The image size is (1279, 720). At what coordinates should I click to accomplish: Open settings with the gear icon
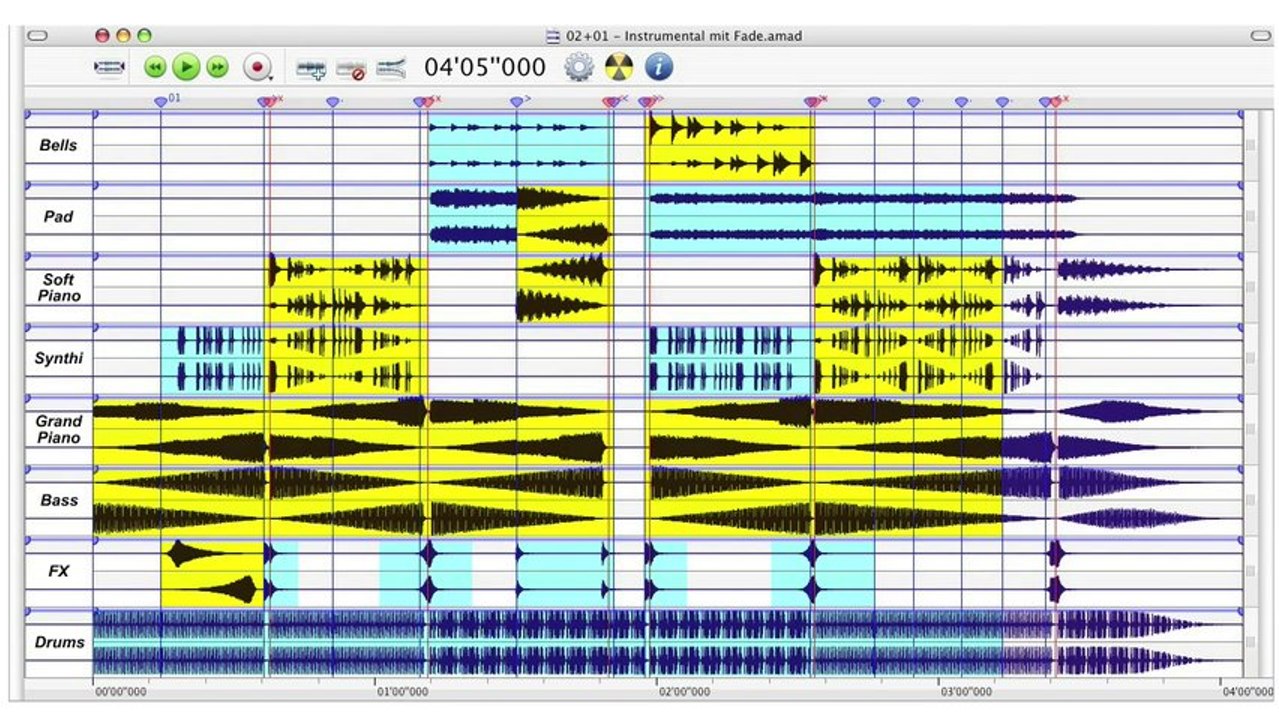pos(579,67)
